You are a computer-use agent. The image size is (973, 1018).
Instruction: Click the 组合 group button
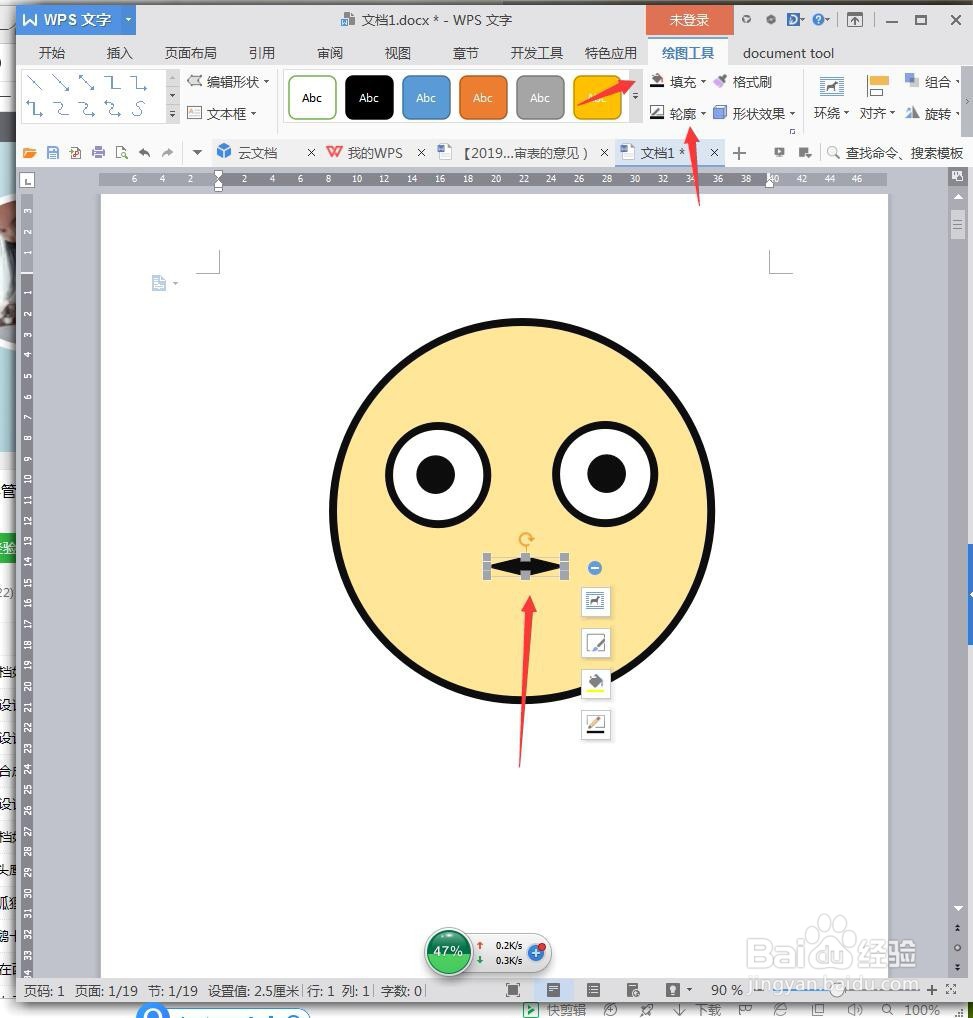931,82
